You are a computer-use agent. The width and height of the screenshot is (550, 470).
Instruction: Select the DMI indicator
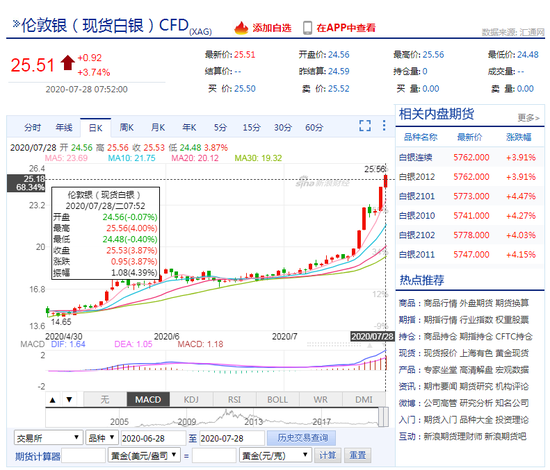(364, 400)
